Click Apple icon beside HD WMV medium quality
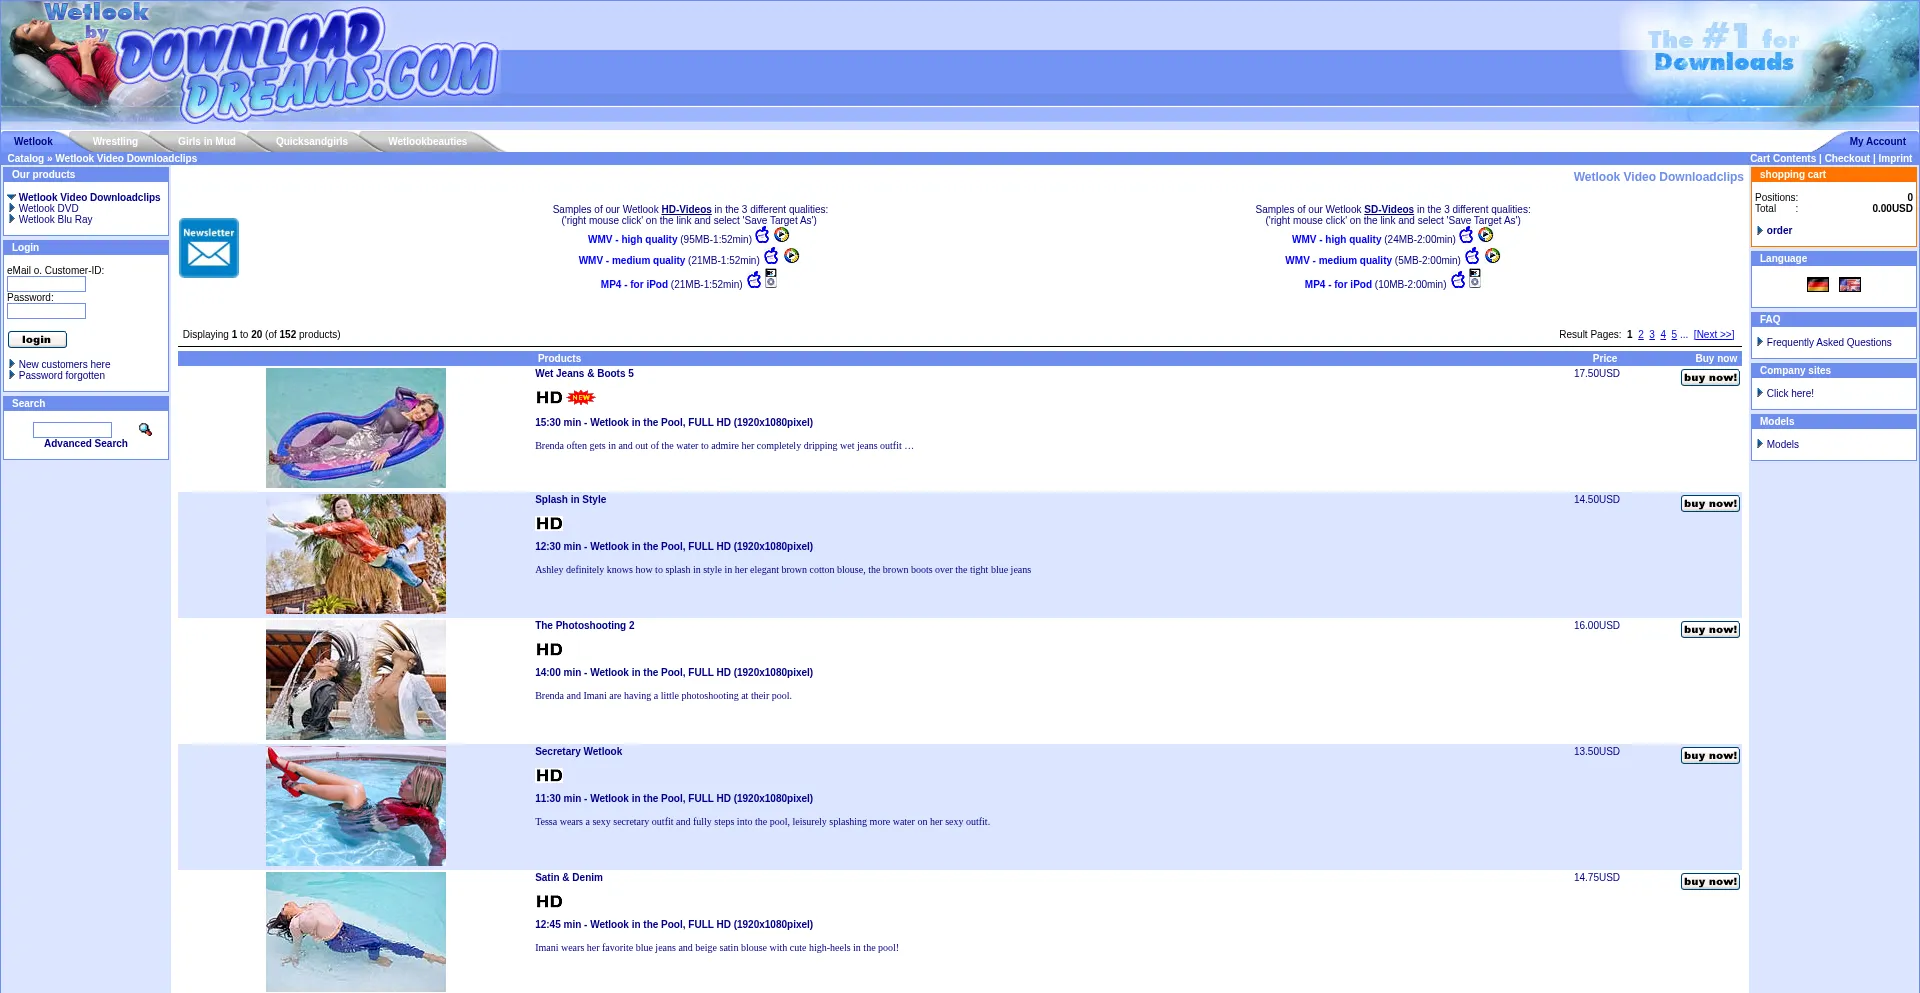Image resolution: width=1920 pixels, height=993 pixels. click(771, 256)
